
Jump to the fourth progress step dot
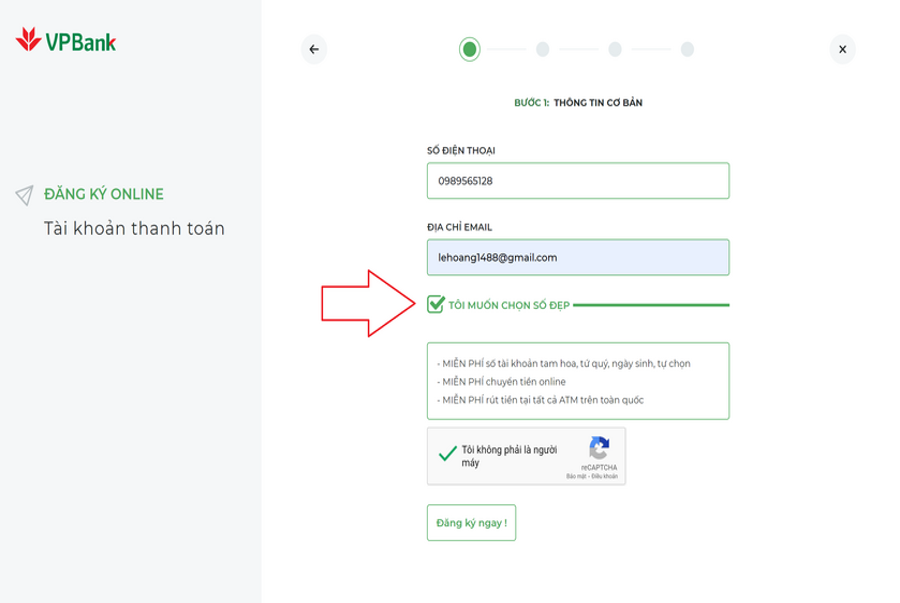[687, 49]
